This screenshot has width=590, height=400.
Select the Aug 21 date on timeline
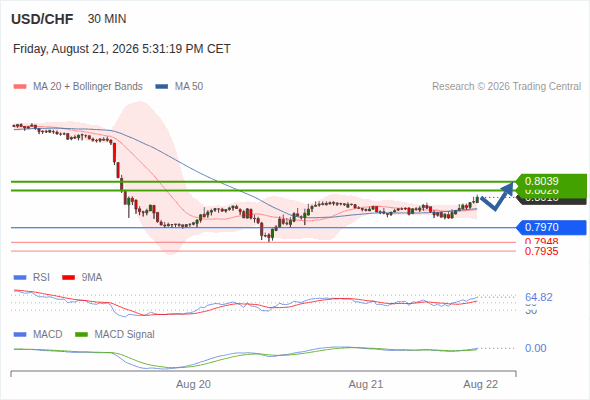366,384
